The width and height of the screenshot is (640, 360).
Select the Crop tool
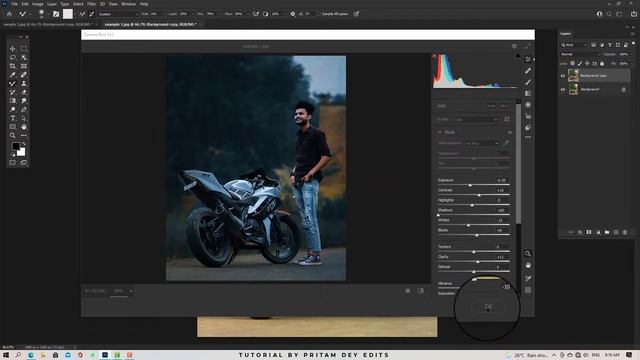click(x=13, y=66)
